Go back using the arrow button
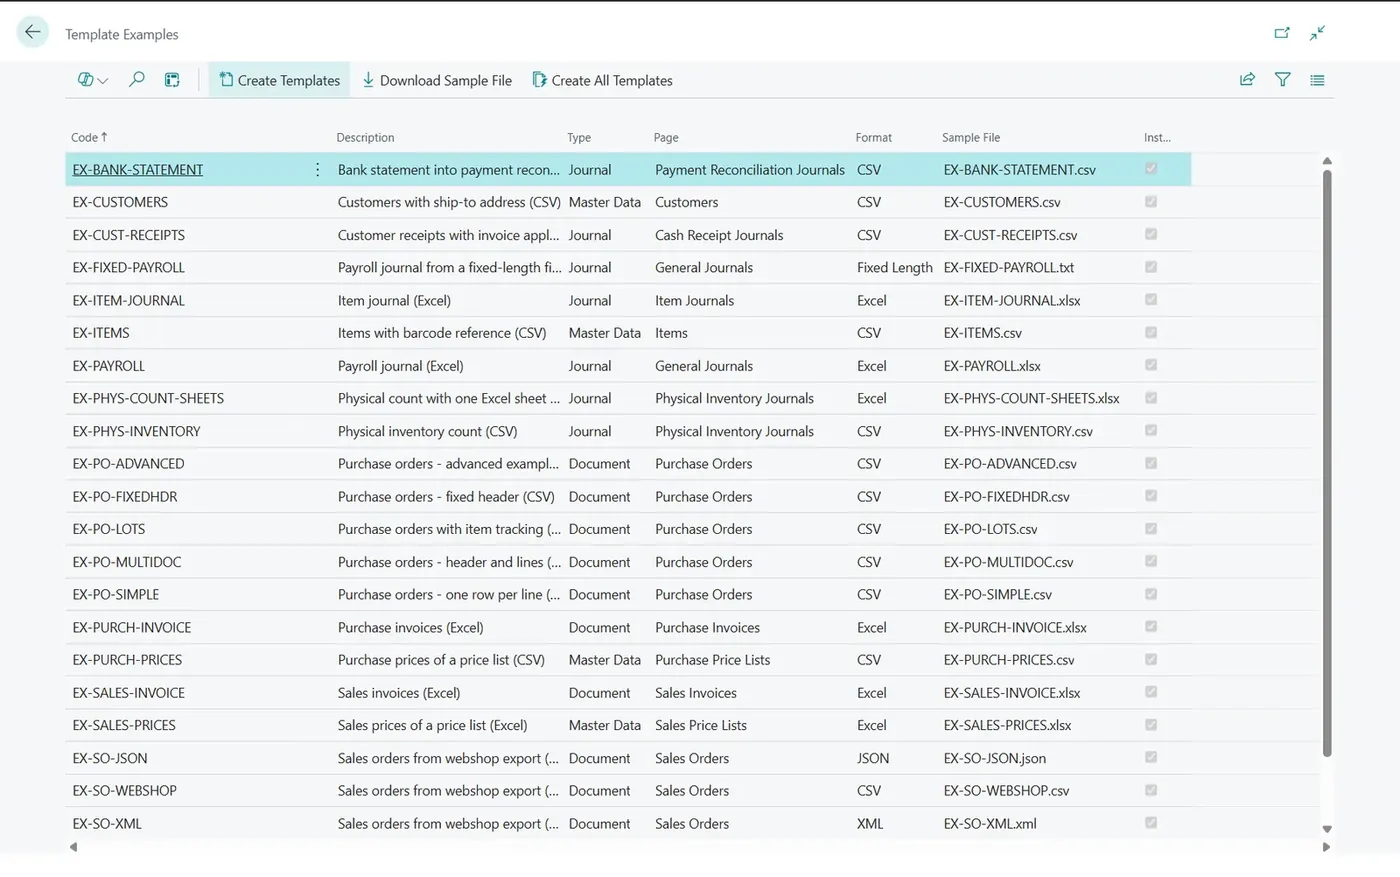This screenshot has height=877, width=1400. (33, 32)
